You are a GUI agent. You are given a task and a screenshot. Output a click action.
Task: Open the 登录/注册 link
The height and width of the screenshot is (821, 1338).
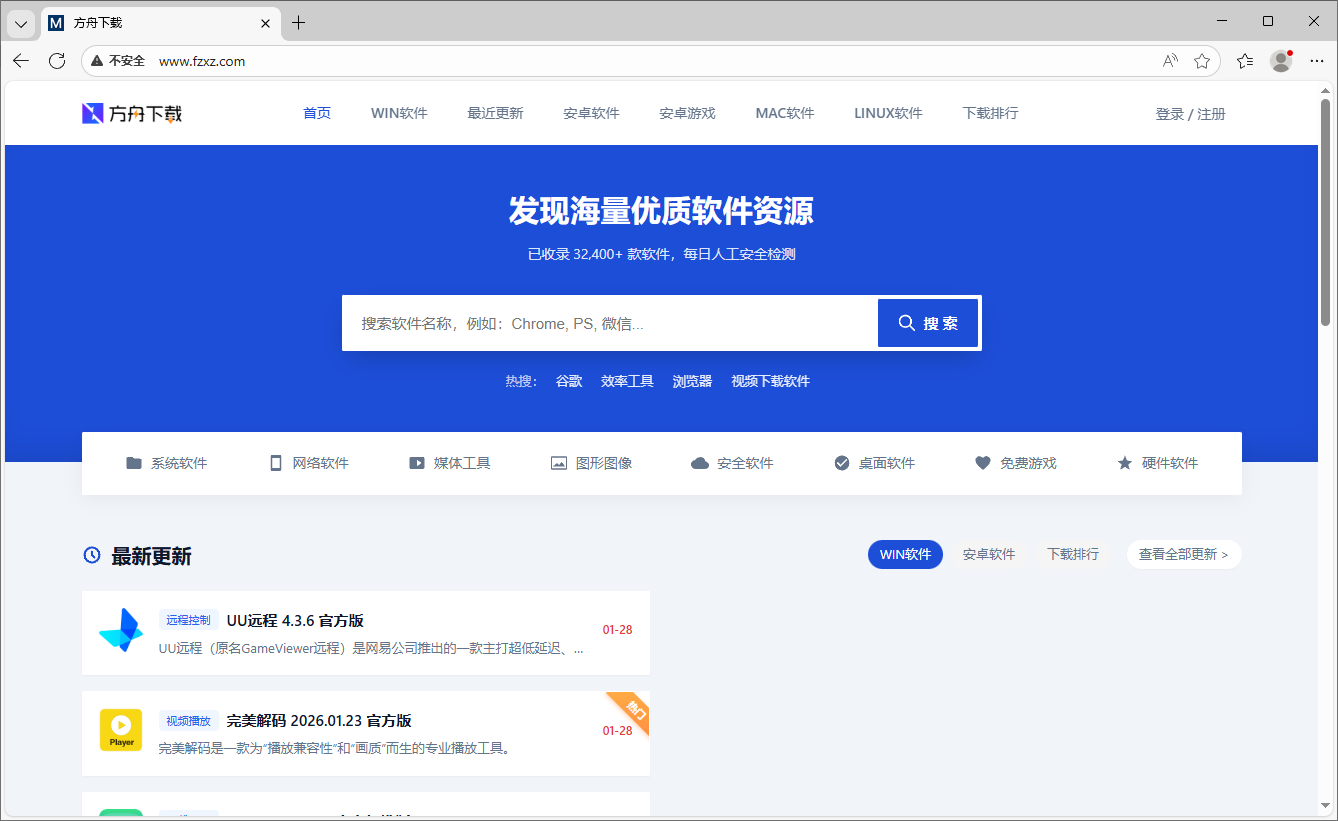1190,113
